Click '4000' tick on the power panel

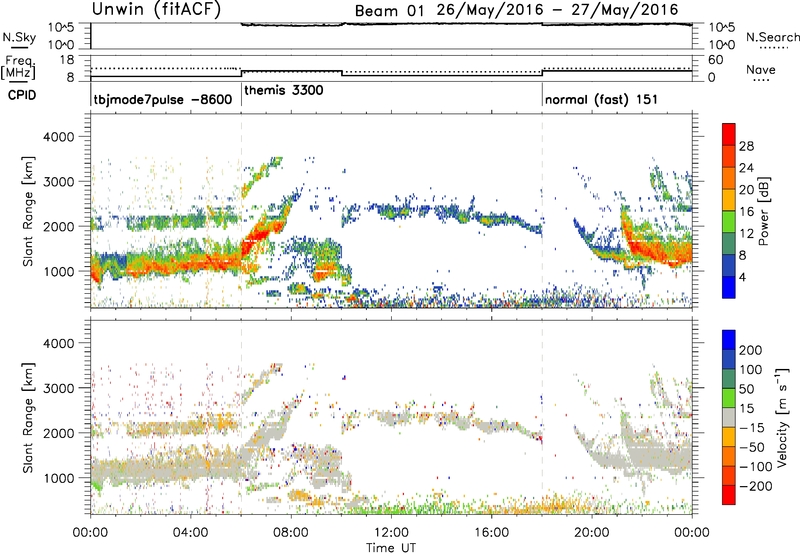(x=59, y=137)
